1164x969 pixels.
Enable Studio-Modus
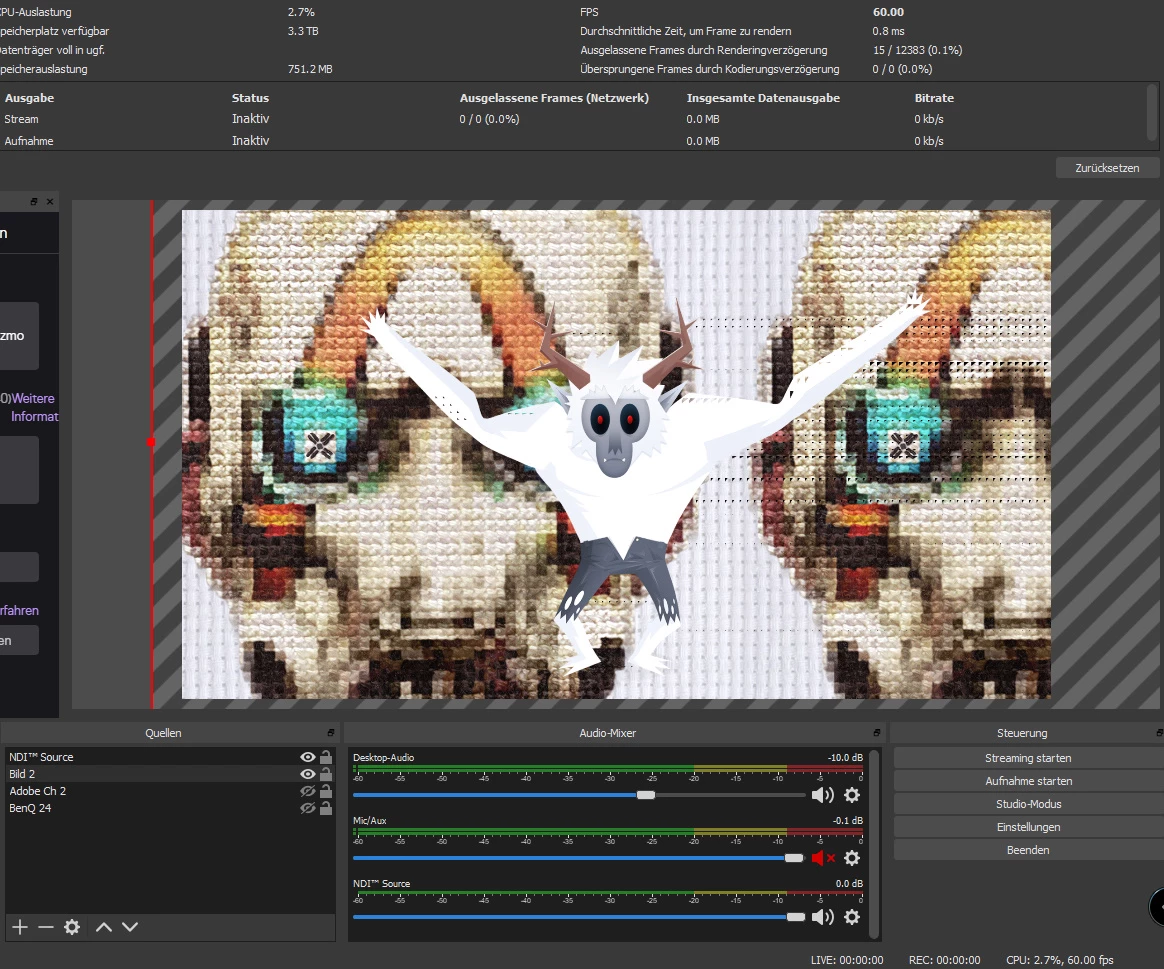pos(1028,804)
